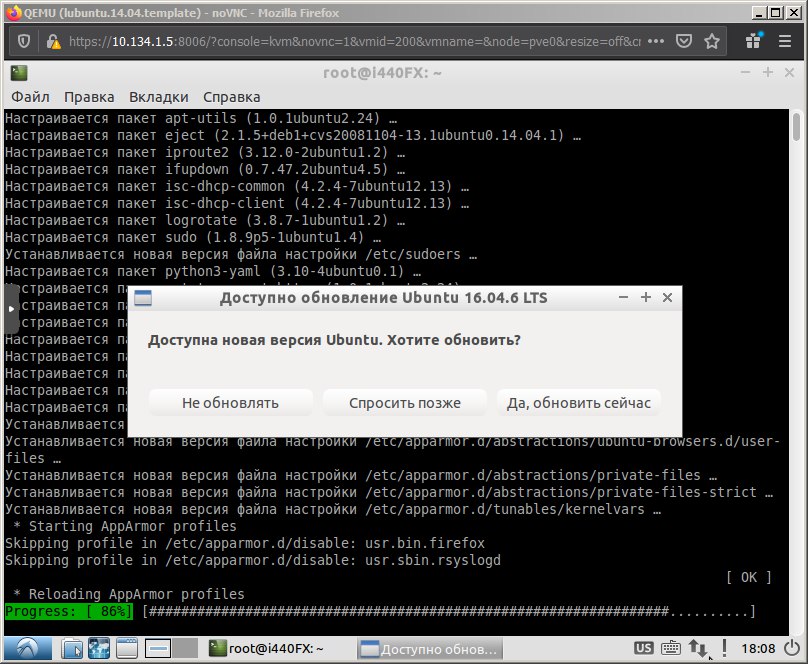The width and height of the screenshot is (808, 664).
Task: Choose 'Спросить позже' in update dialog
Action: [x=405, y=403]
